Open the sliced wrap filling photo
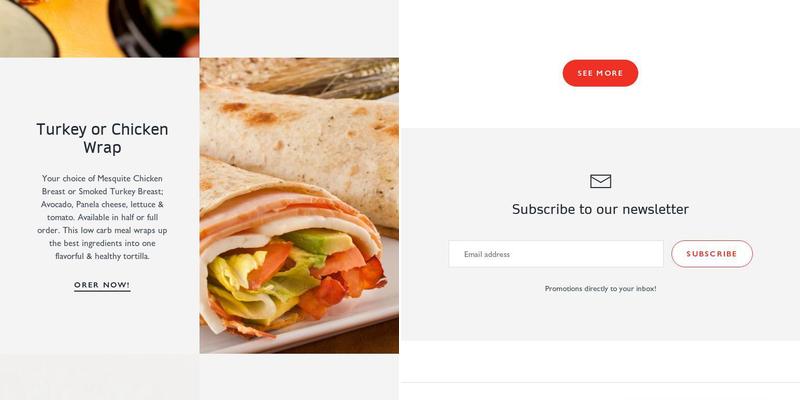The width and height of the screenshot is (800, 400). [x=299, y=206]
